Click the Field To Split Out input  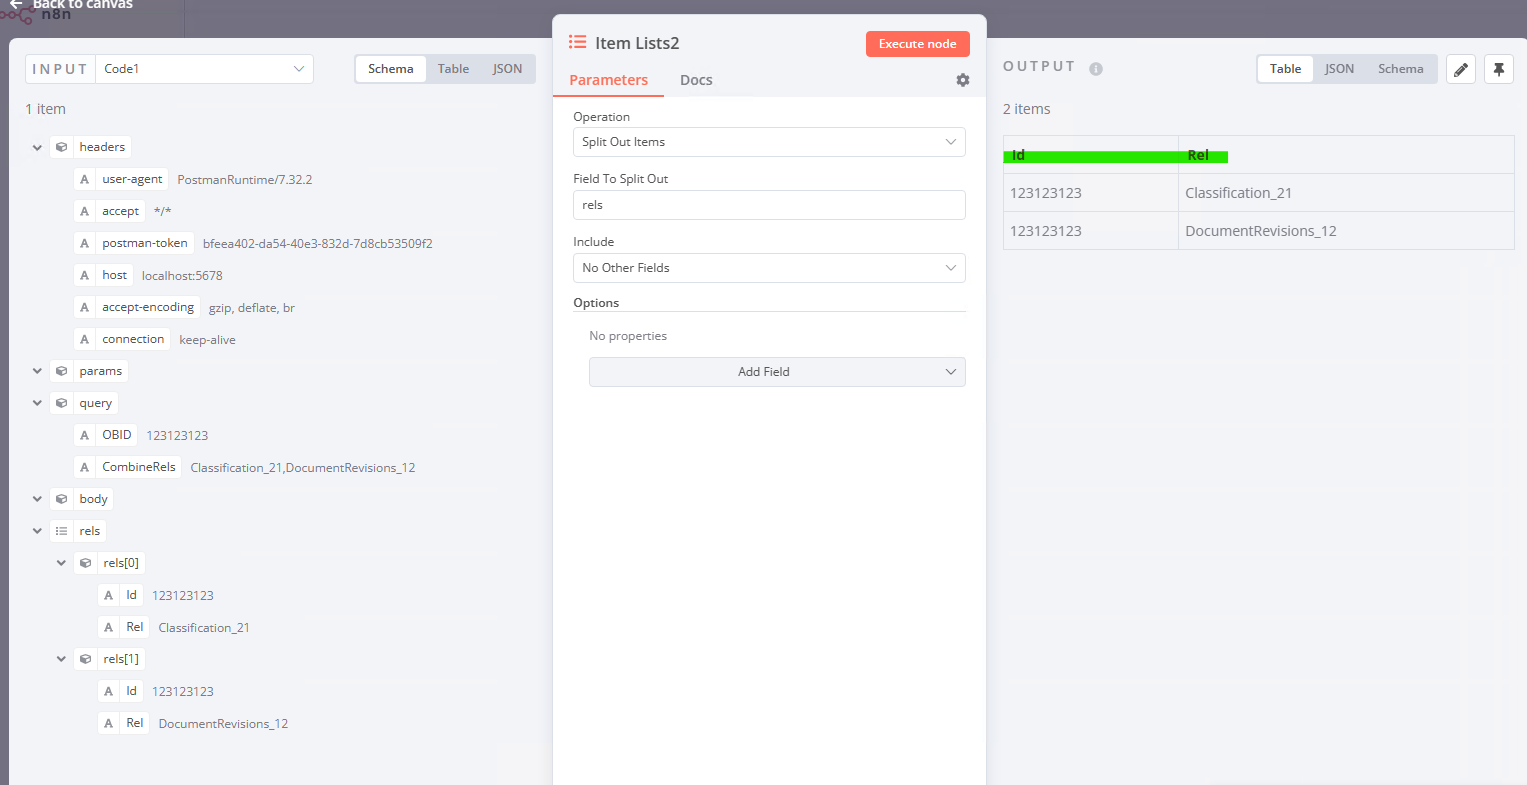(x=769, y=205)
